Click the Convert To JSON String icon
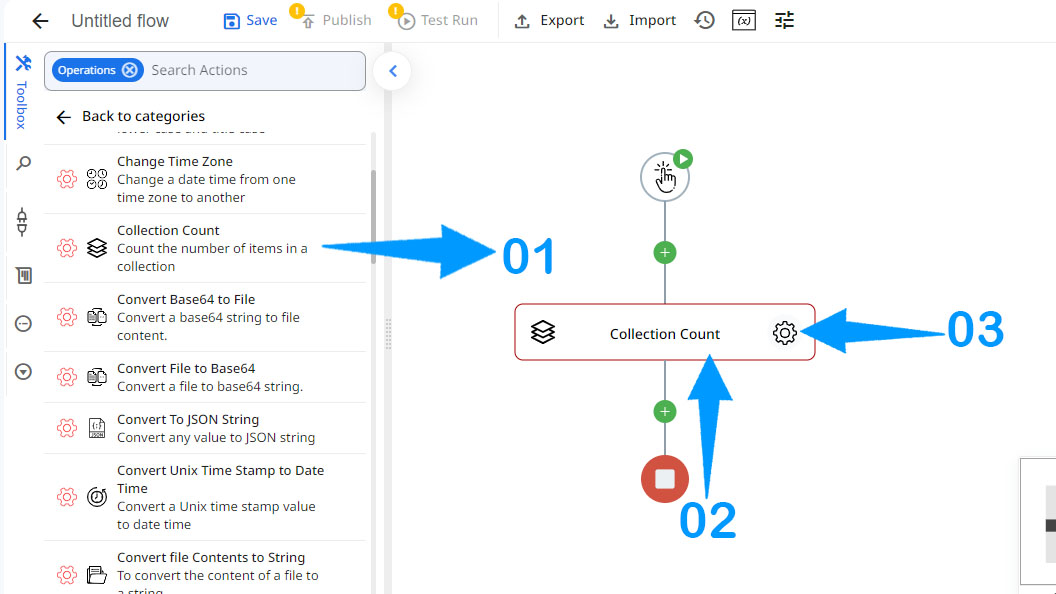Screen dimensions: 1056x594 (97, 428)
